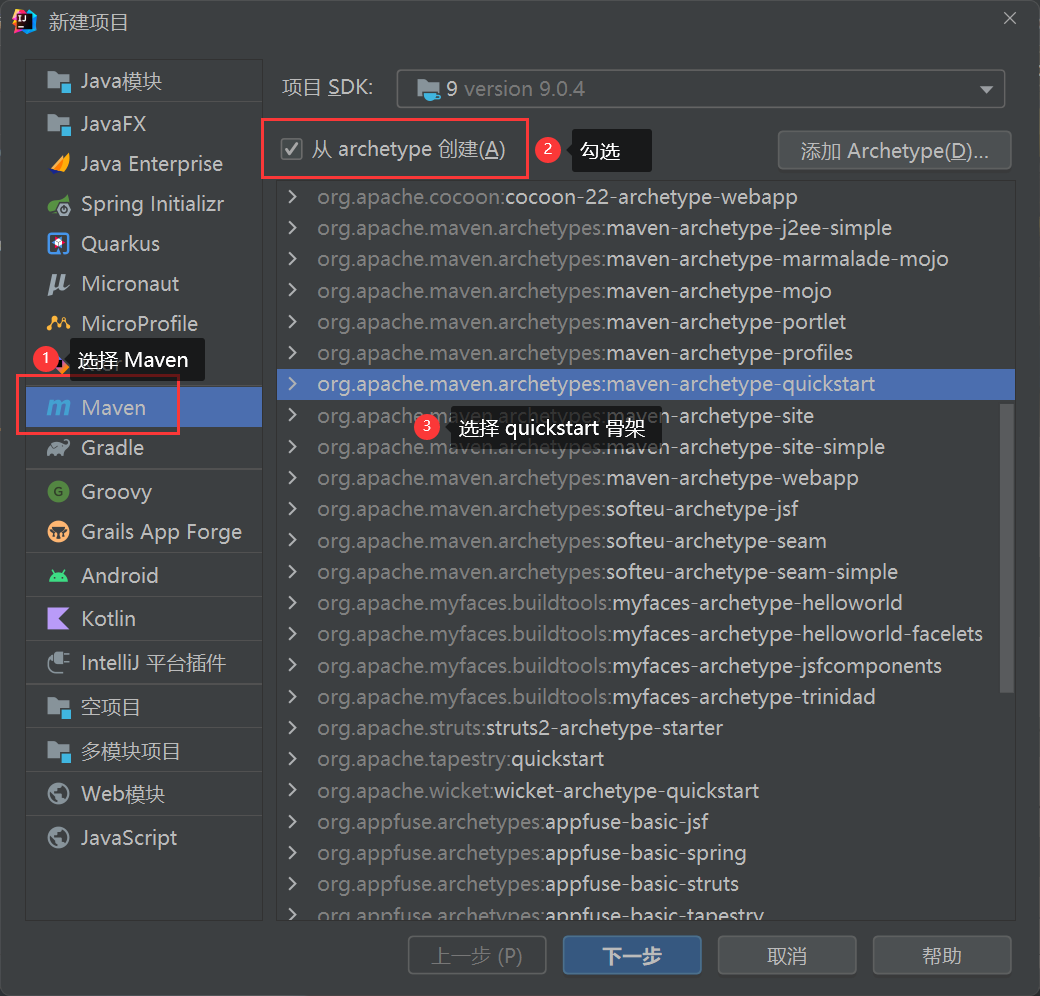1040x996 pixels.
Task: Select appfuse-basic-jsf row
Action: pos(645,822)
